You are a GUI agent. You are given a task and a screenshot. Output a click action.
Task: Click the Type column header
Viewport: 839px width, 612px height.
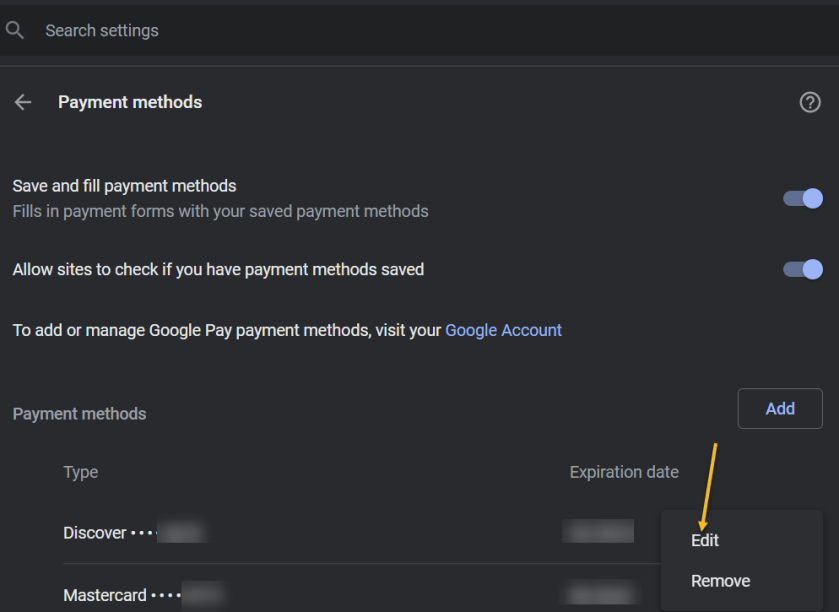[x=81, y=472]
